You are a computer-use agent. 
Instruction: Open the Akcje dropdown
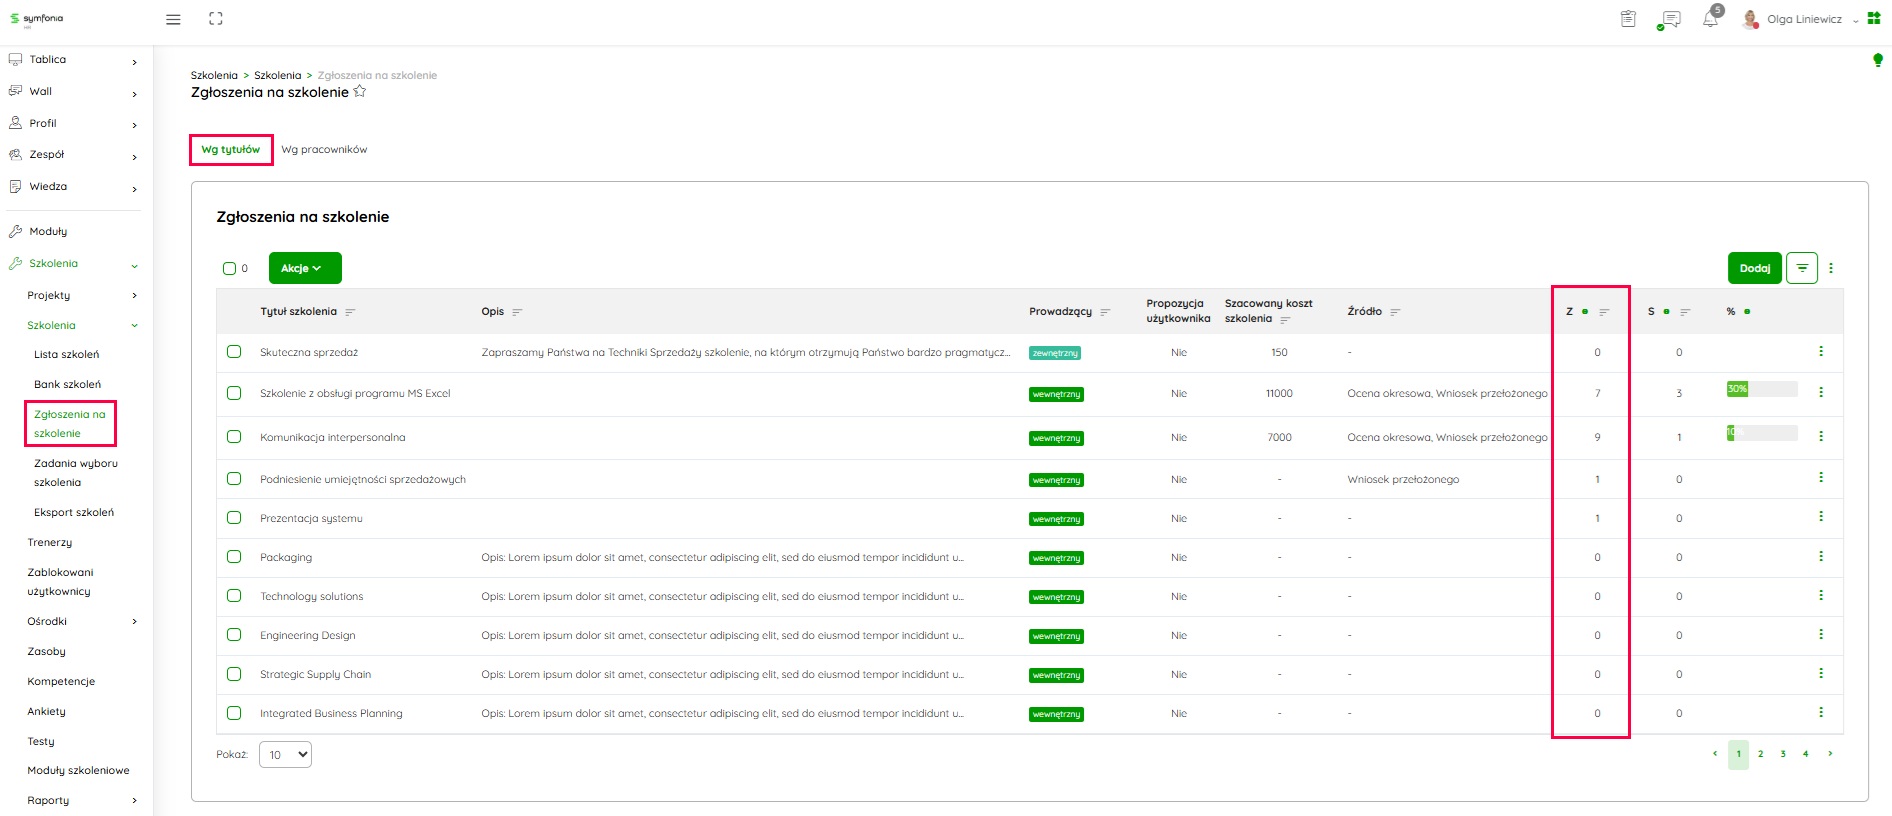tap(304, 268)
